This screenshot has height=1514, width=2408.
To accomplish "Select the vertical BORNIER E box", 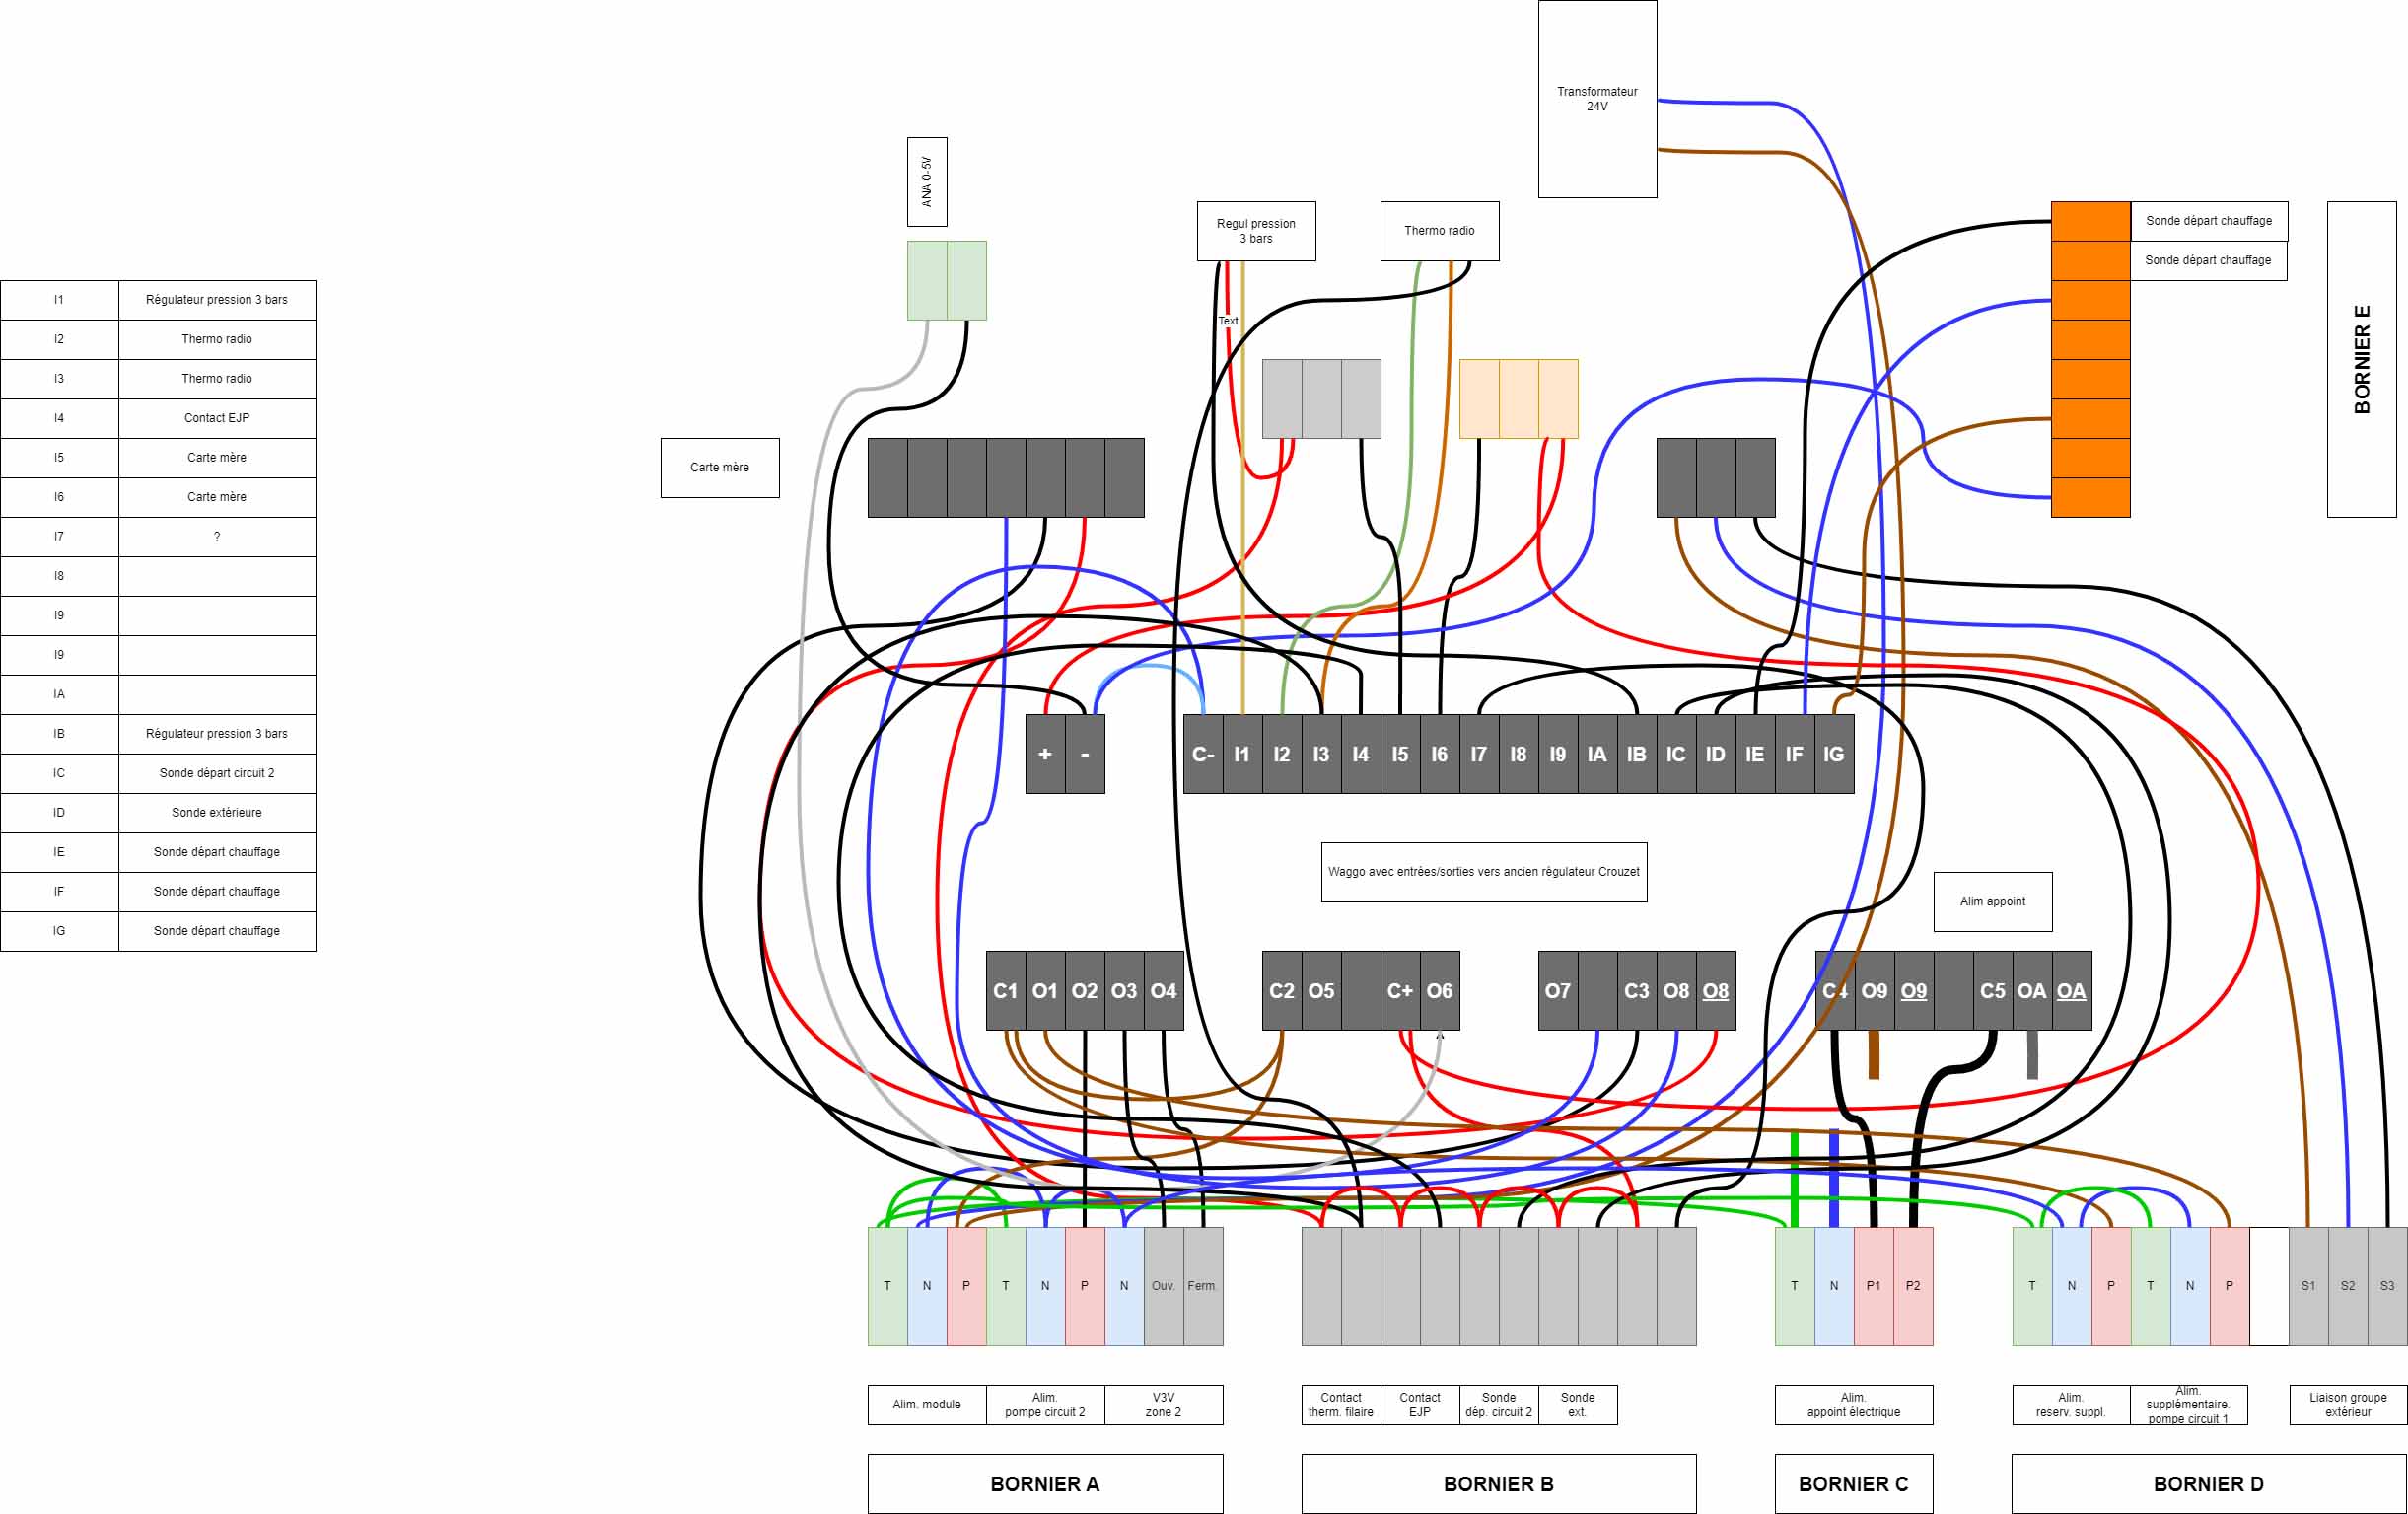I will click(x=2361, y=359).
